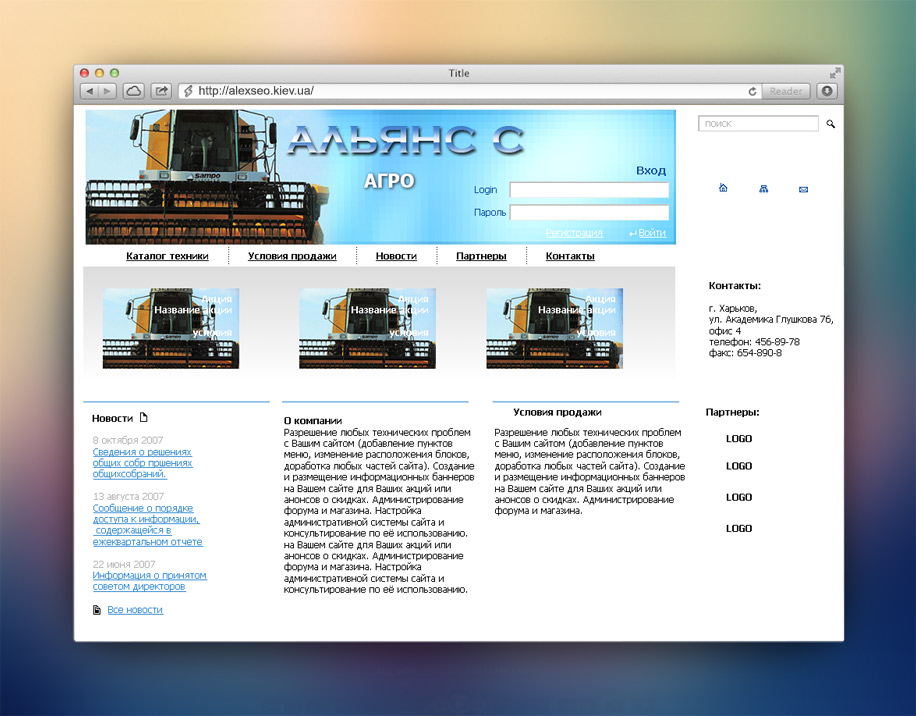This screenshot has width=916, height=716.
Task: Click the magnifier icon next to ПОИСК field
Action: pos(830,123)
